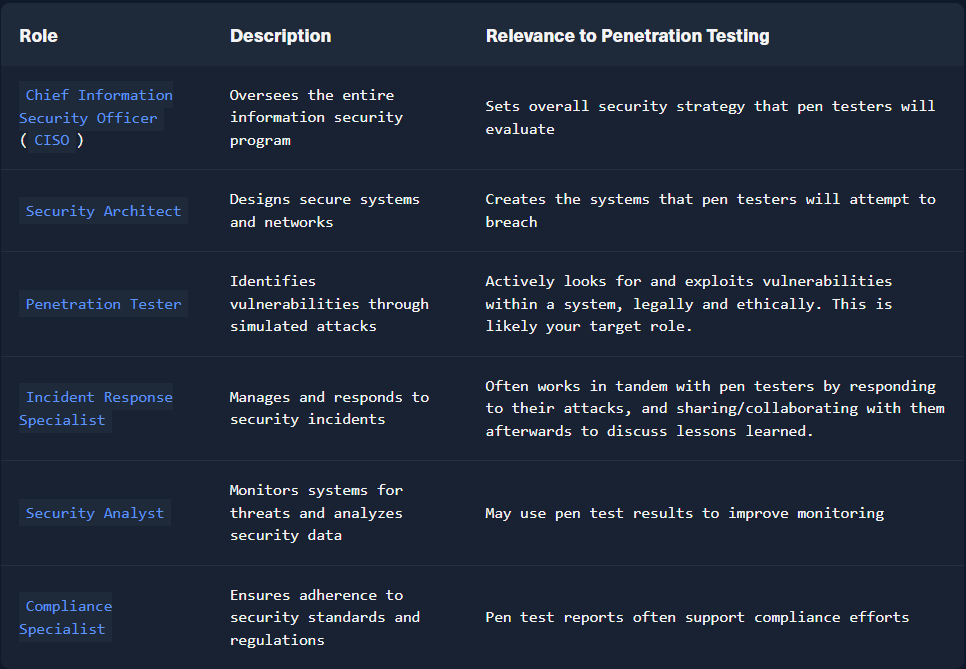966x669 pixels.
Task: Click the Description column header
Action: coord(280,36)
